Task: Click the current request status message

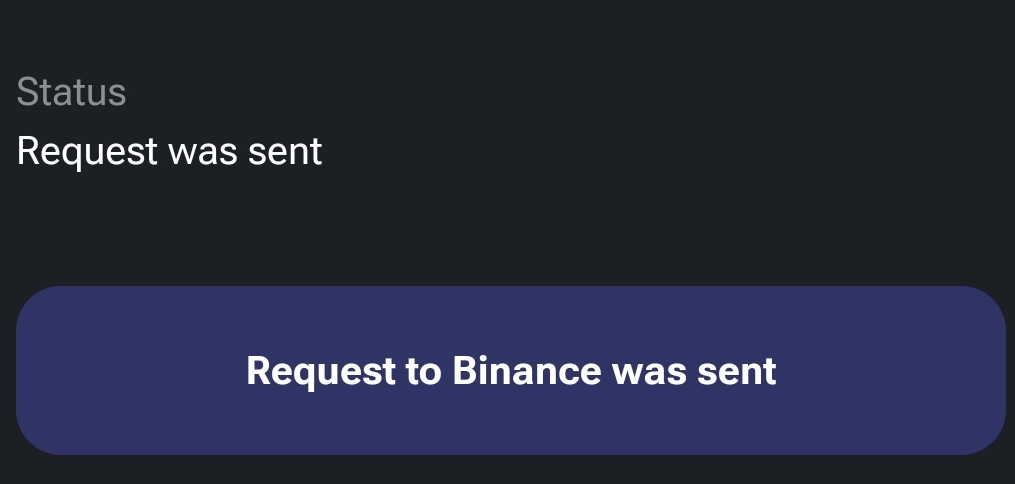Action: [x=169, y=151]
